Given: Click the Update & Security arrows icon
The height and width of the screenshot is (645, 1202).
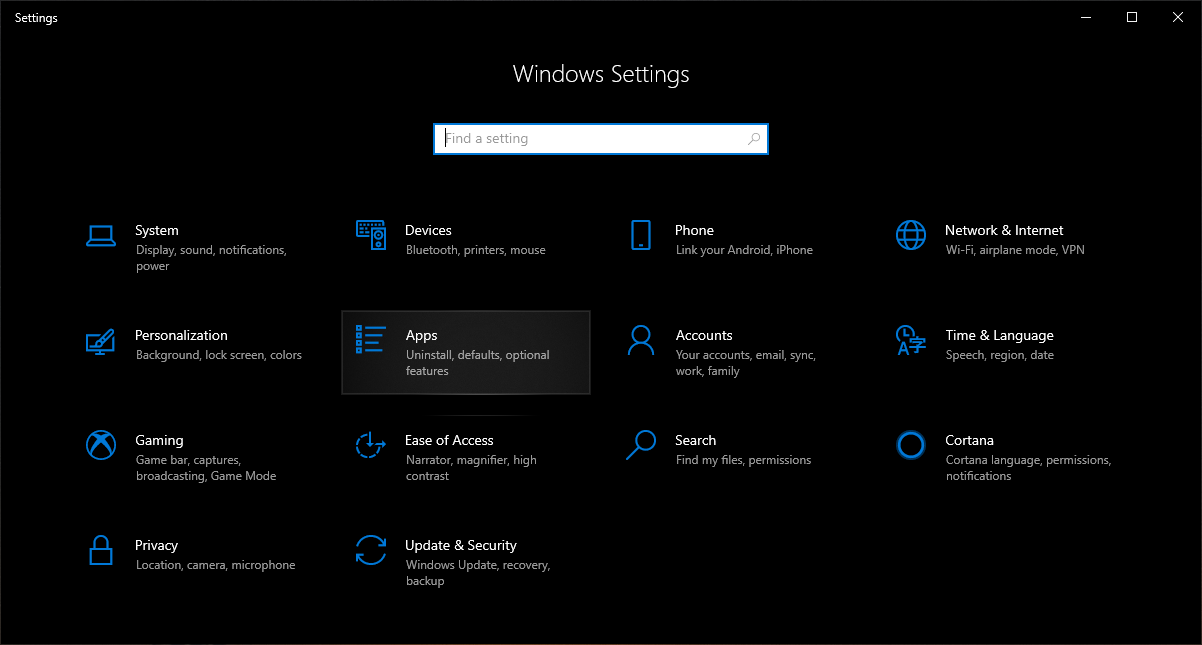Looking at the screenshot, I should [x=371, y=550].
